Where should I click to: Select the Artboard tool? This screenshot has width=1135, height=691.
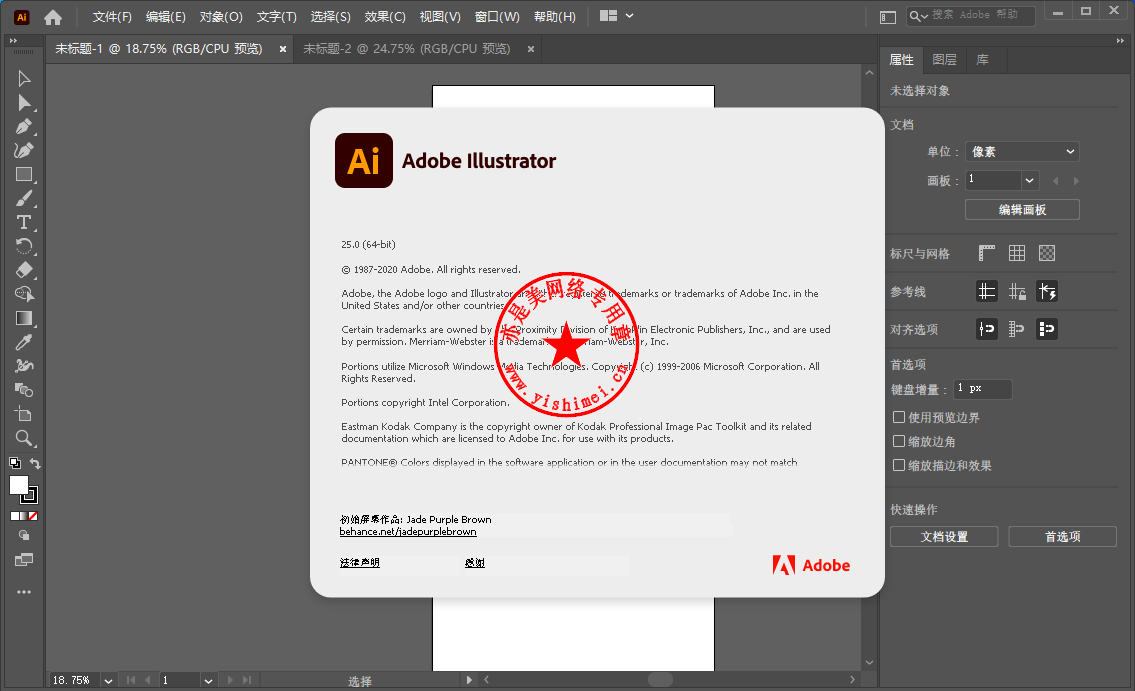[x=24, y=414]
